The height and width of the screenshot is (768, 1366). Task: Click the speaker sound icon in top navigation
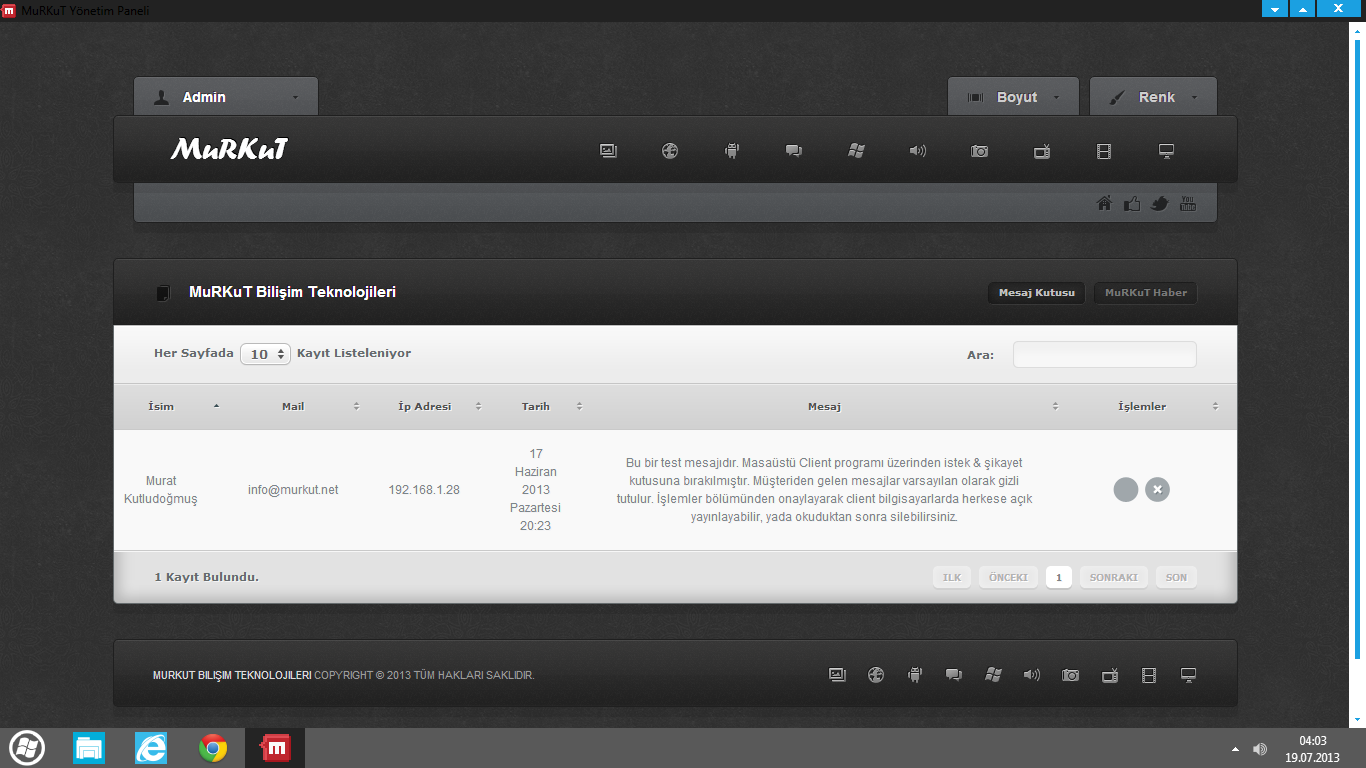918,151
